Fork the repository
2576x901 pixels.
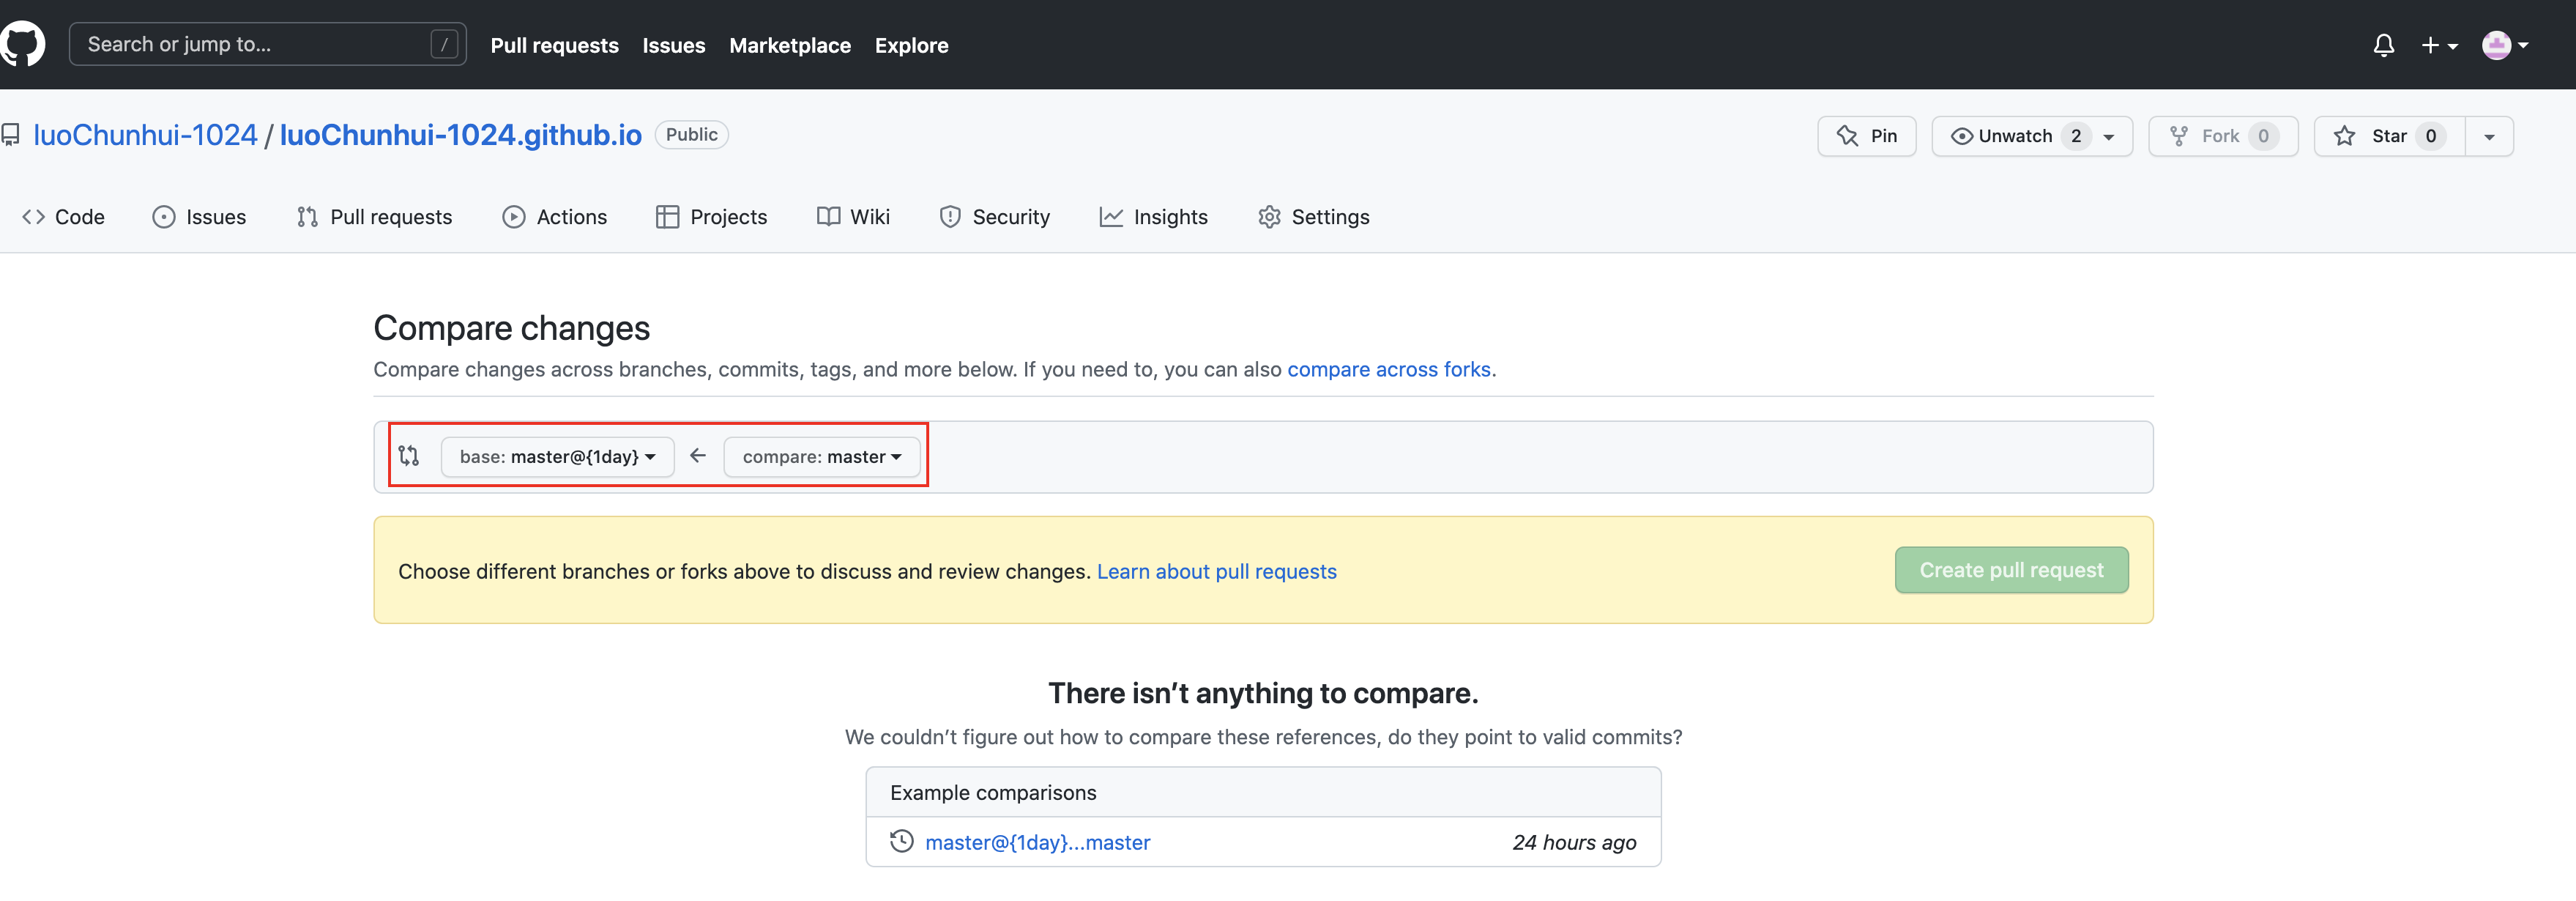click(x=2222, y=136)
